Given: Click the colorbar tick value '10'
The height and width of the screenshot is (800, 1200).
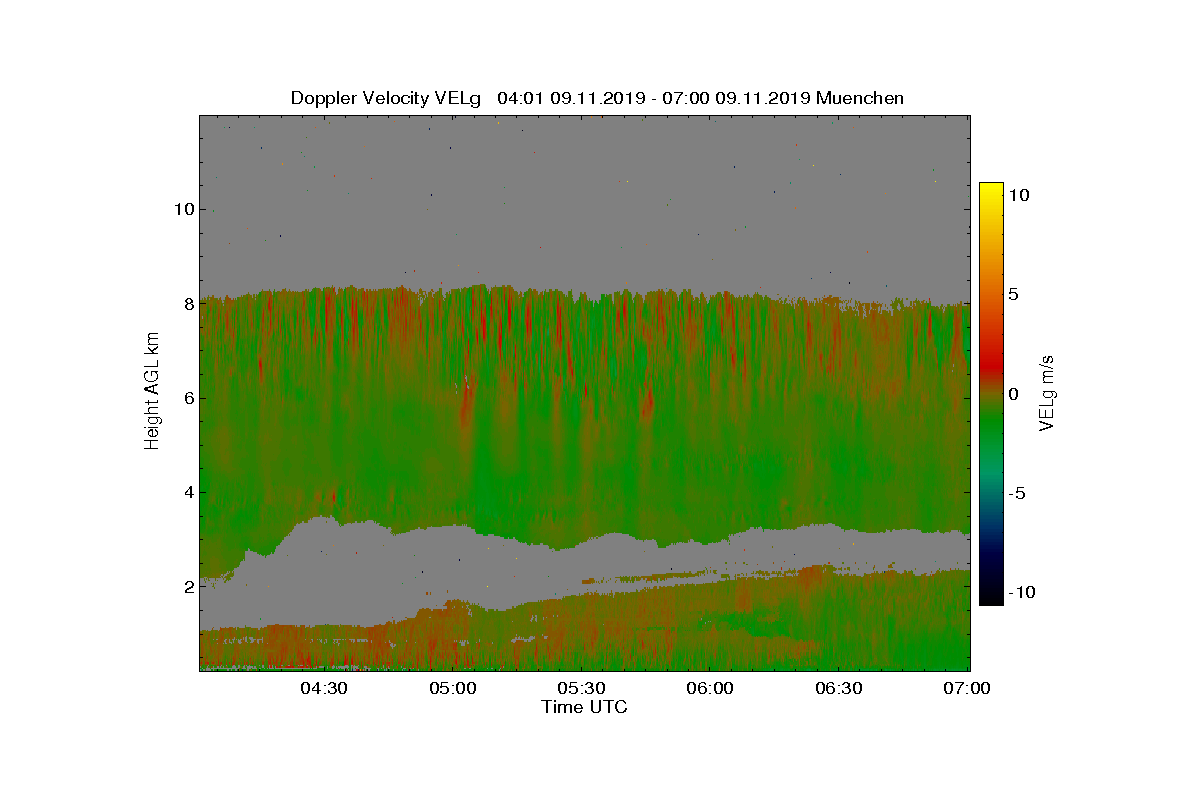Looking at the screenshot, I should (1019, 196).
